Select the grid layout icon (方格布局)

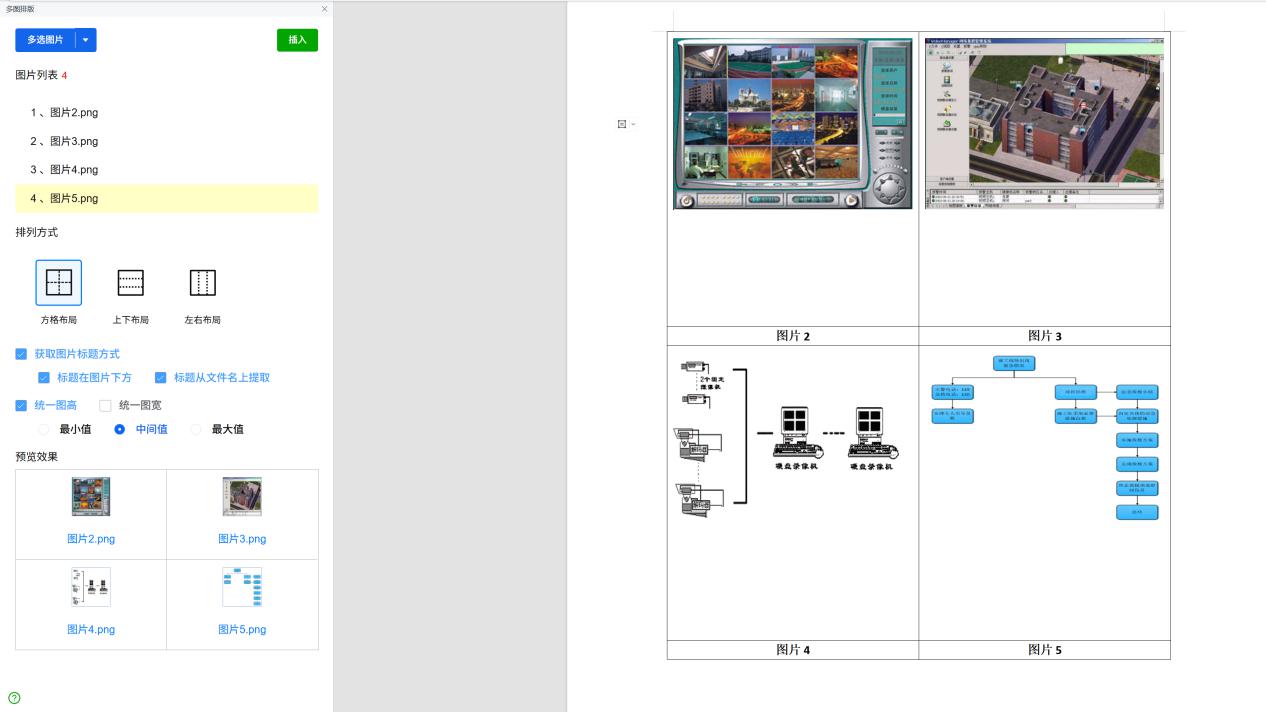(x=59, y=282)
